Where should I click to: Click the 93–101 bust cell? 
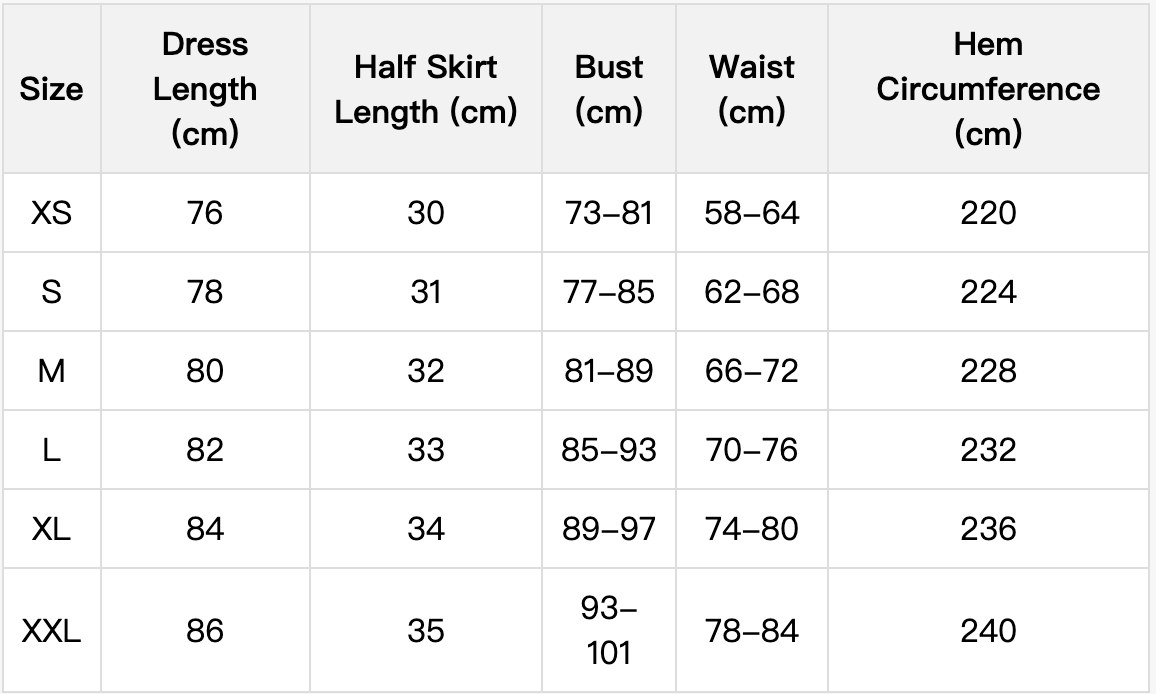608,631
